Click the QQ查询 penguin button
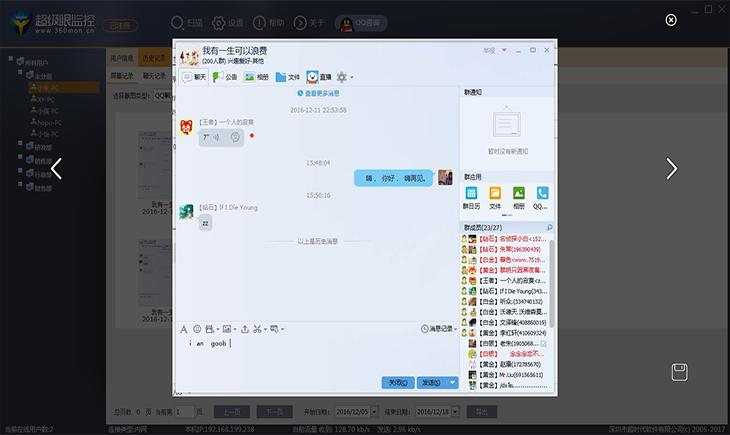 tap(357, 22)
